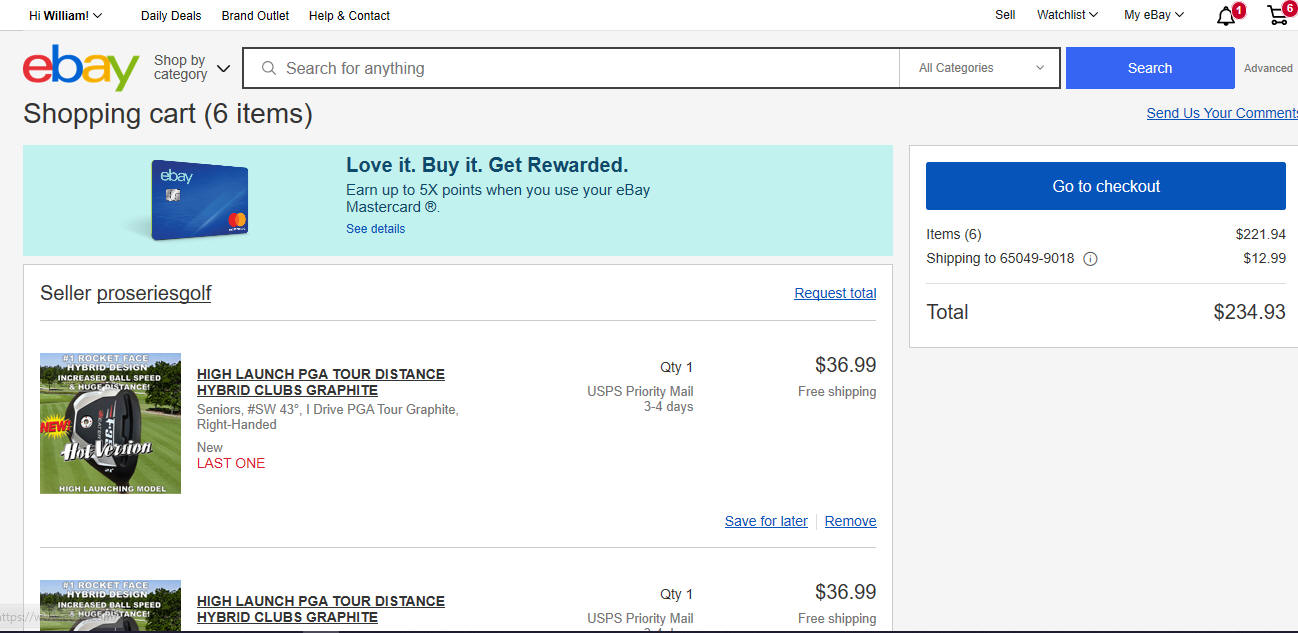
Task: Open the Watchlist dropdown
Action: [1067, 15]
